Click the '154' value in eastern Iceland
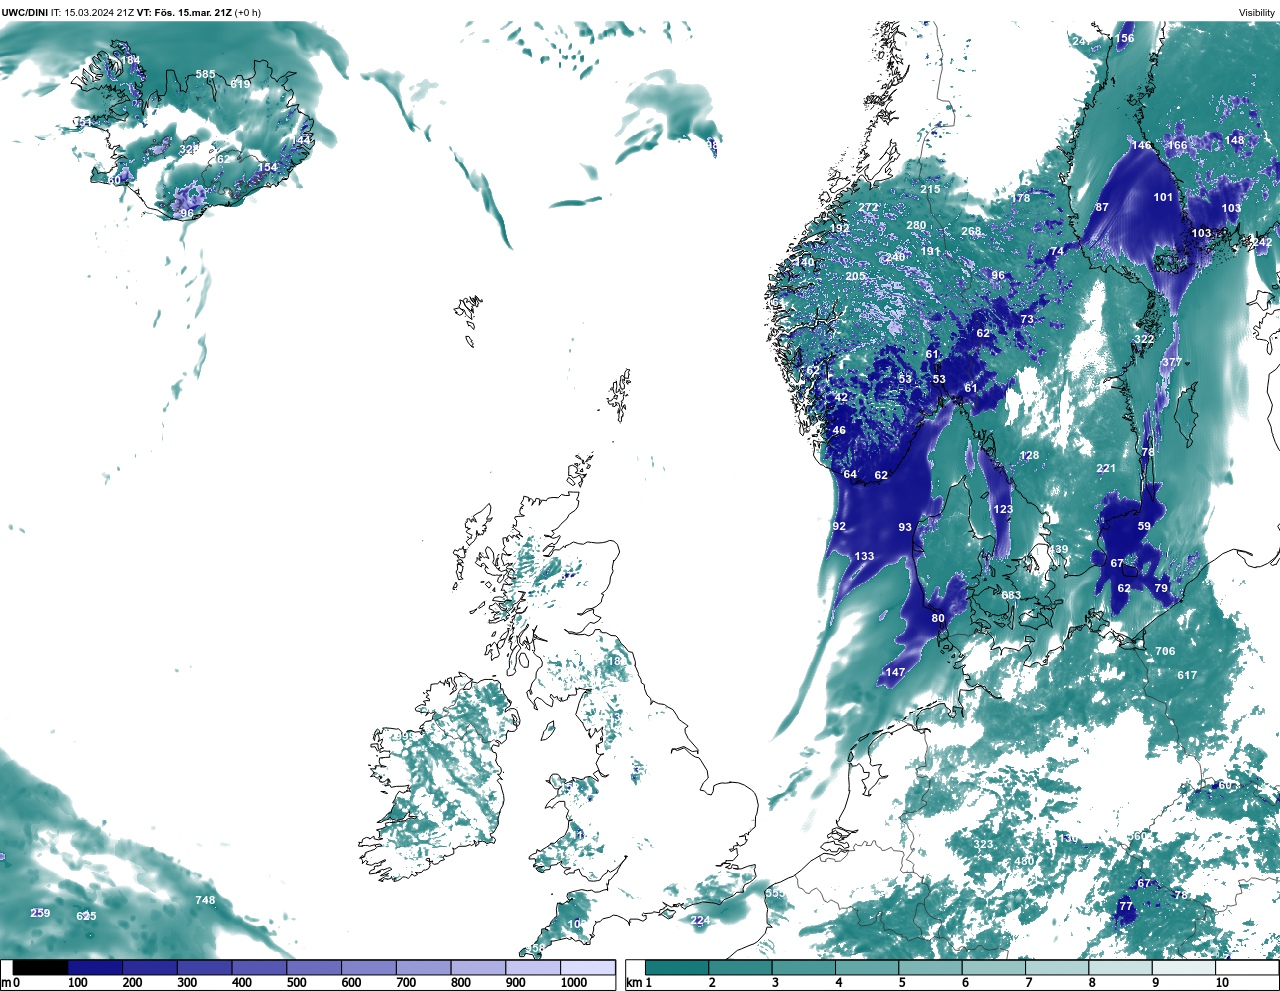1280x991 pixels. (268, 167)
